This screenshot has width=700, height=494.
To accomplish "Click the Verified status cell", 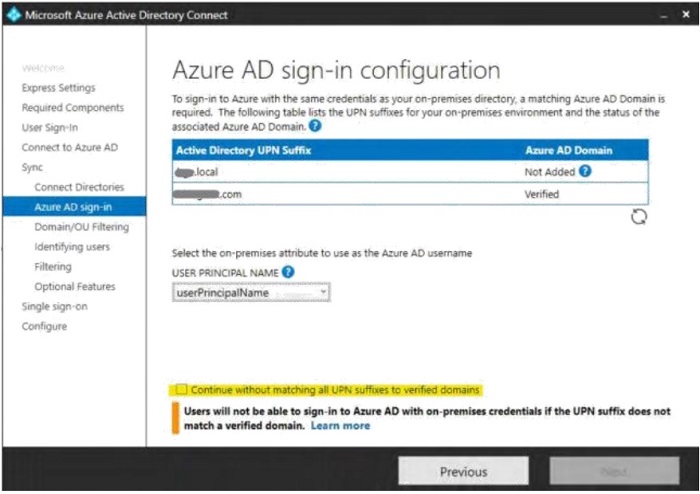I will [x=542, y=194].
